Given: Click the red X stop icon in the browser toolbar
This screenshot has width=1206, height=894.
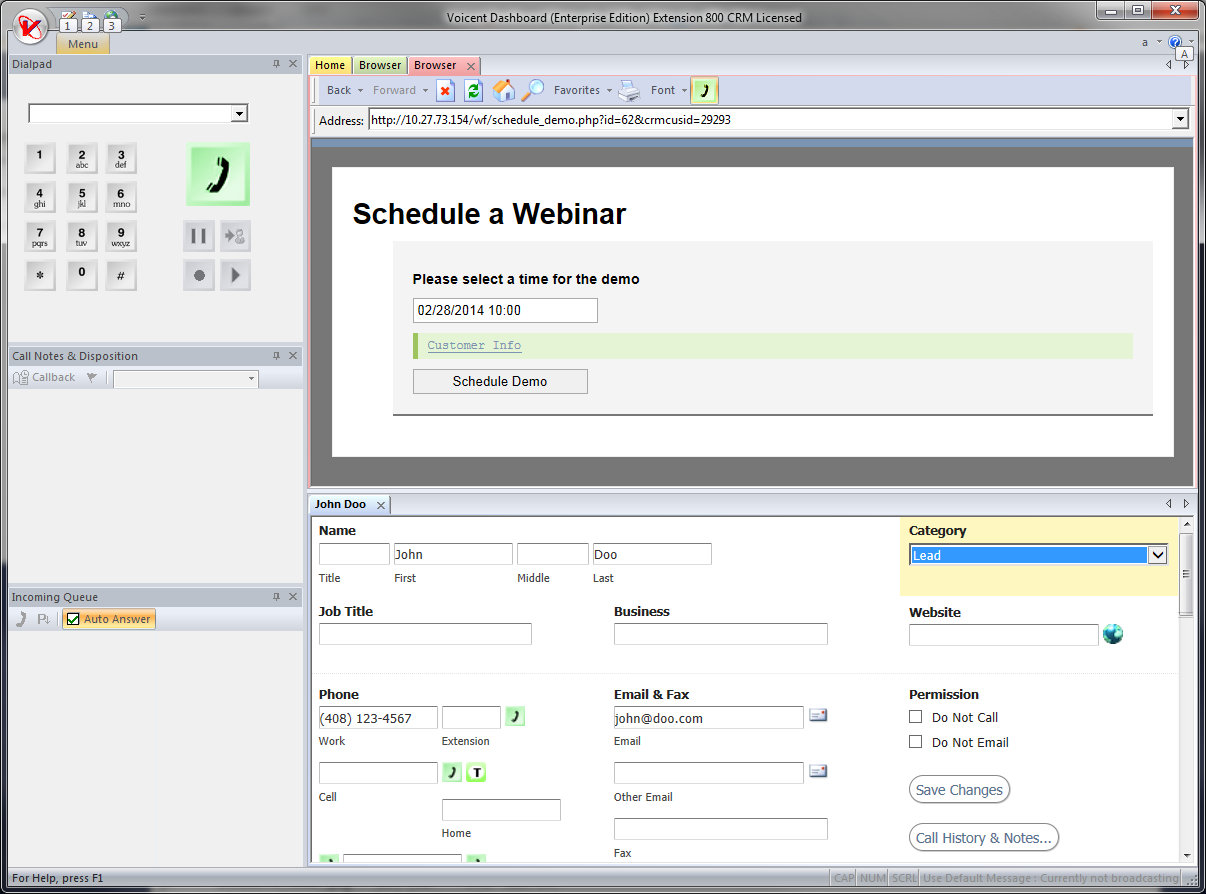Looking at the screenshot, I should tap(446, 91).
